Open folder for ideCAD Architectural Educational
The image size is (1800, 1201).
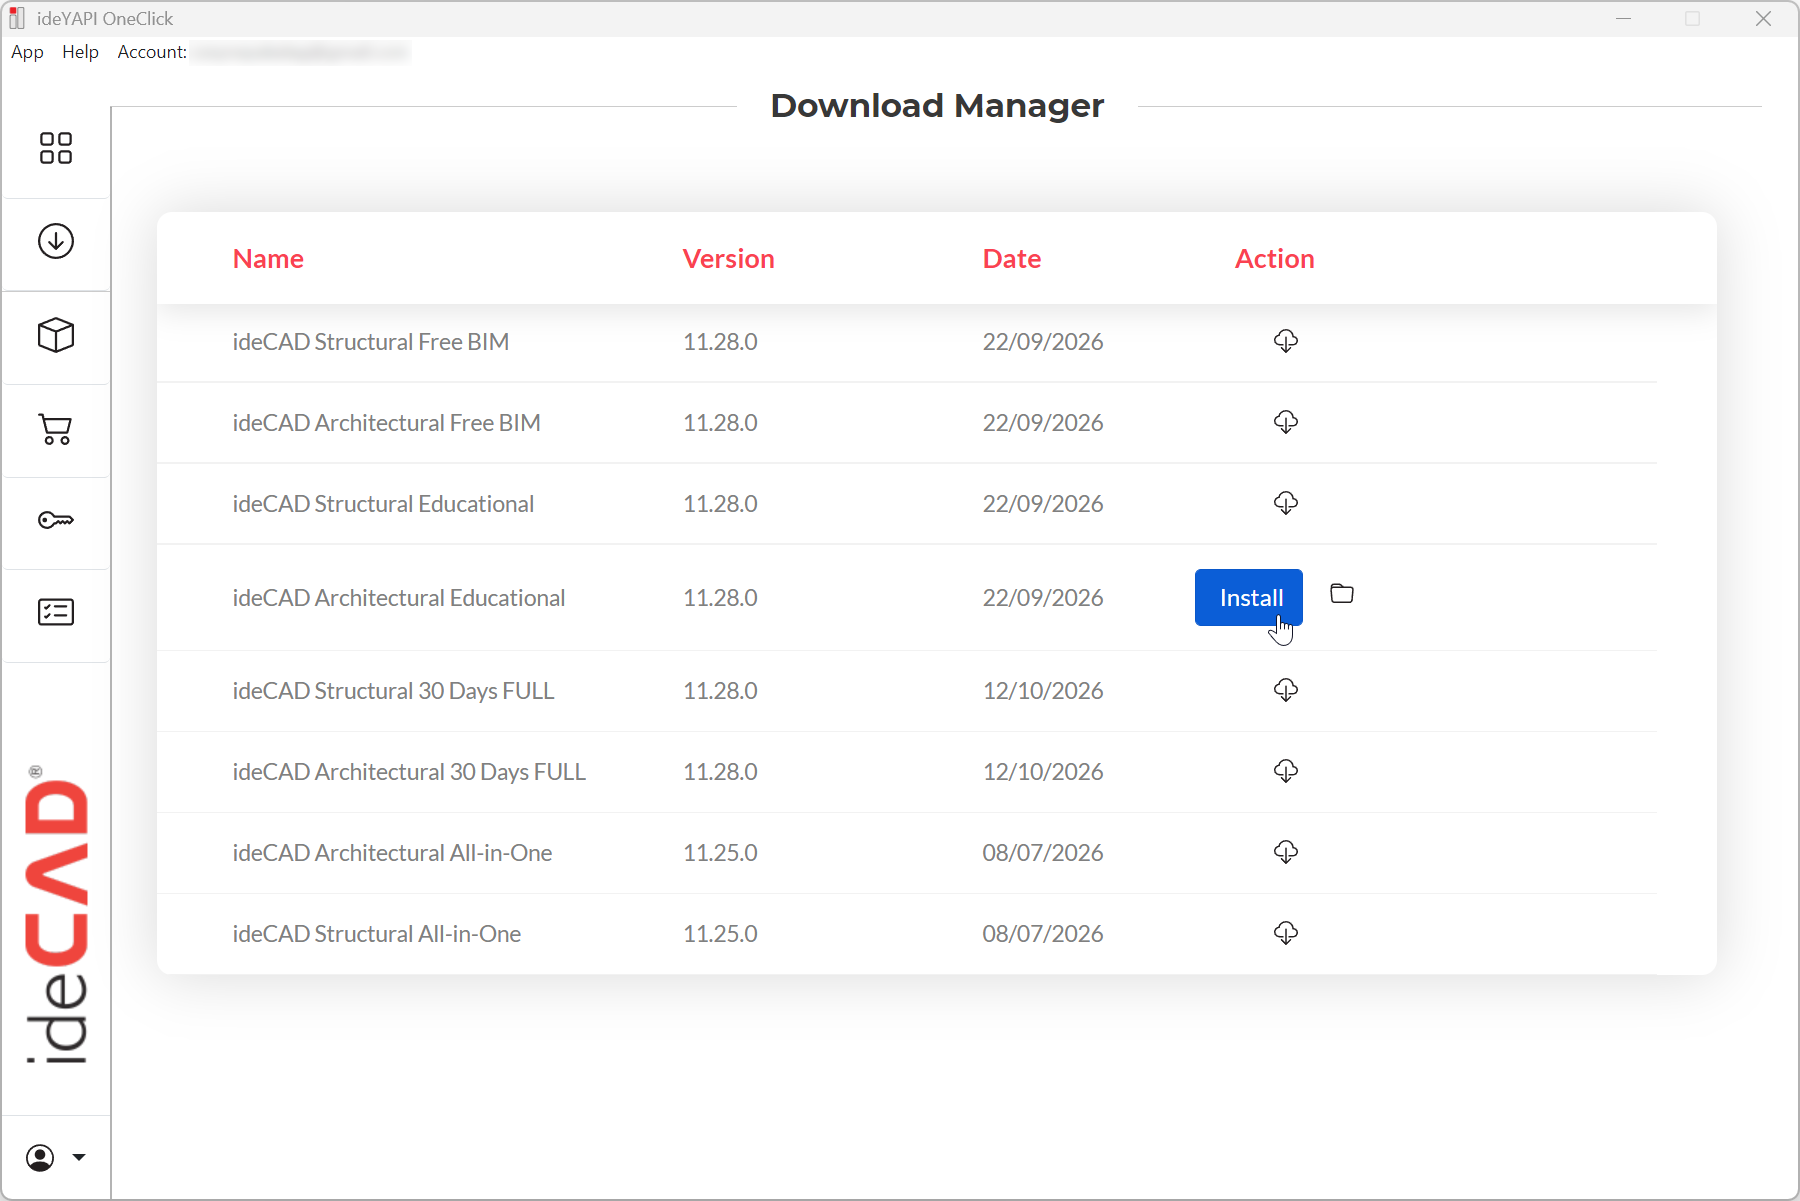click(x=1342, y=594)
